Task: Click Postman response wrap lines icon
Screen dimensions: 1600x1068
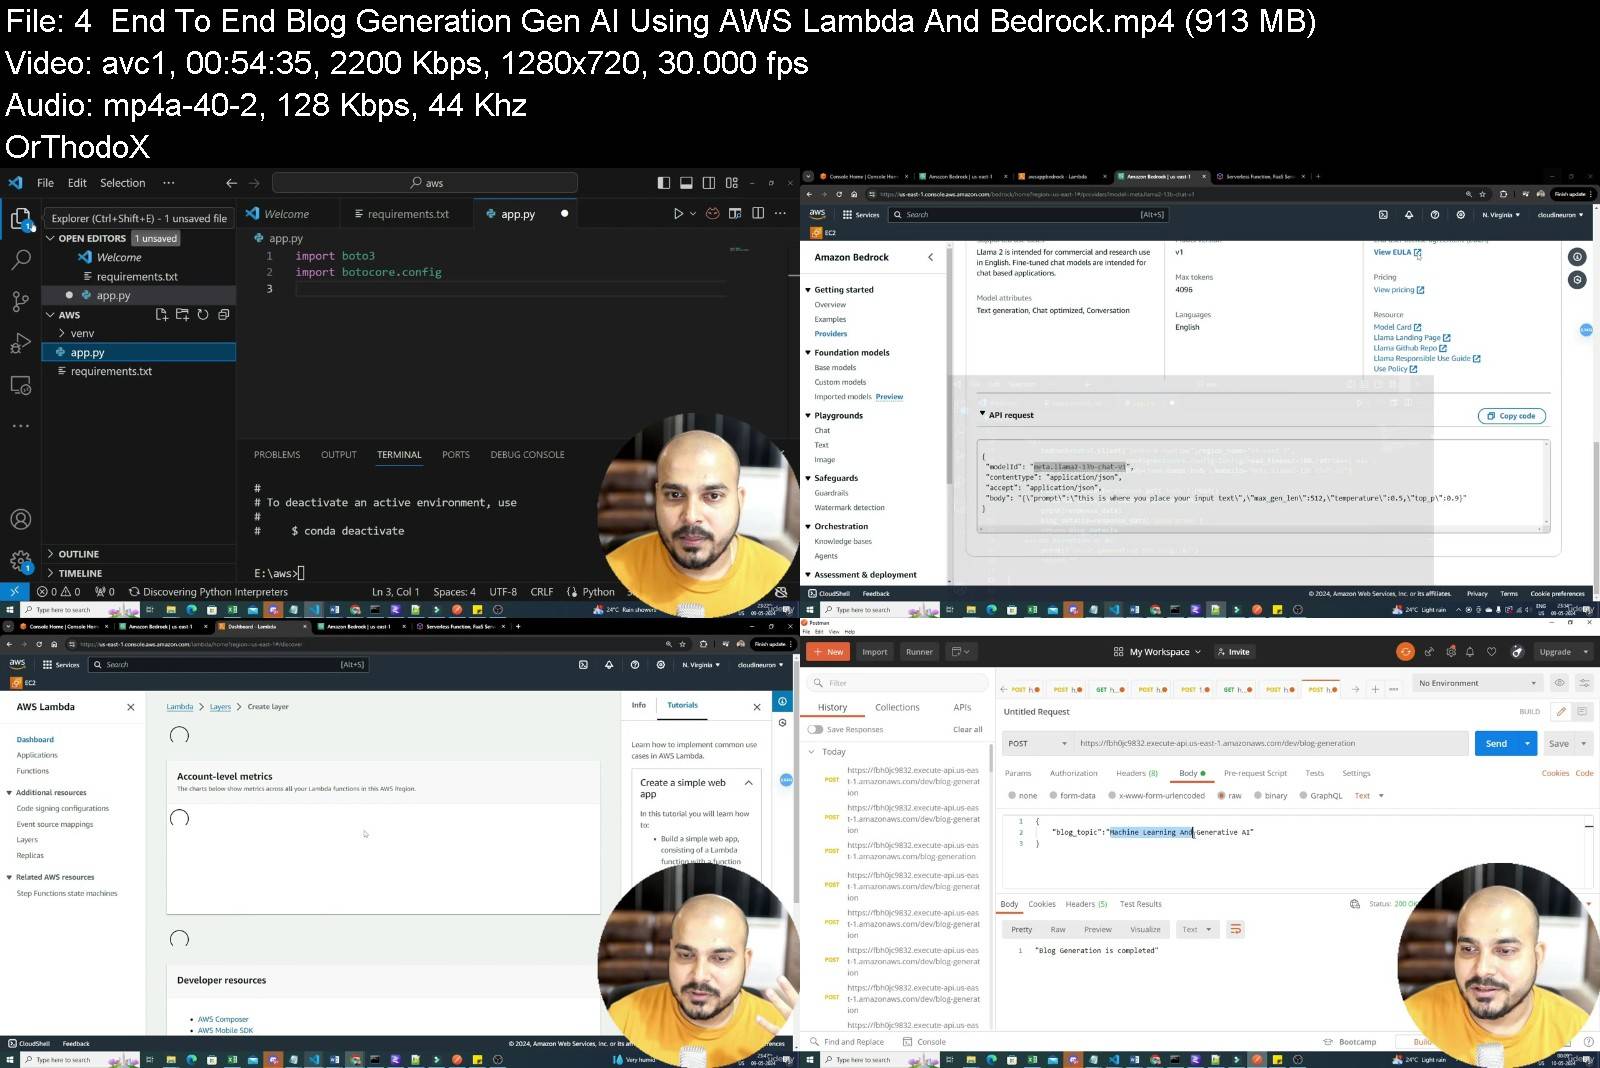Action: tap(1236, 930)
